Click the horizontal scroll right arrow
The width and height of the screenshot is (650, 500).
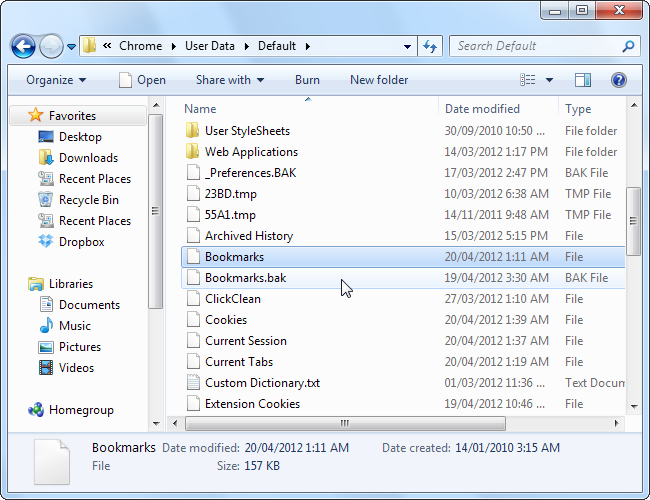coord(616,423)
